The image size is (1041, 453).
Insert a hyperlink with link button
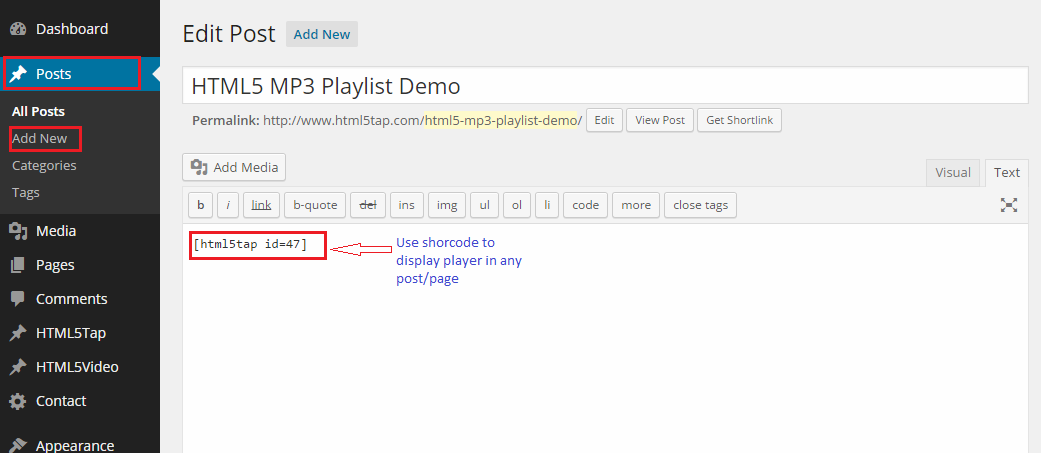click(262, 205)
